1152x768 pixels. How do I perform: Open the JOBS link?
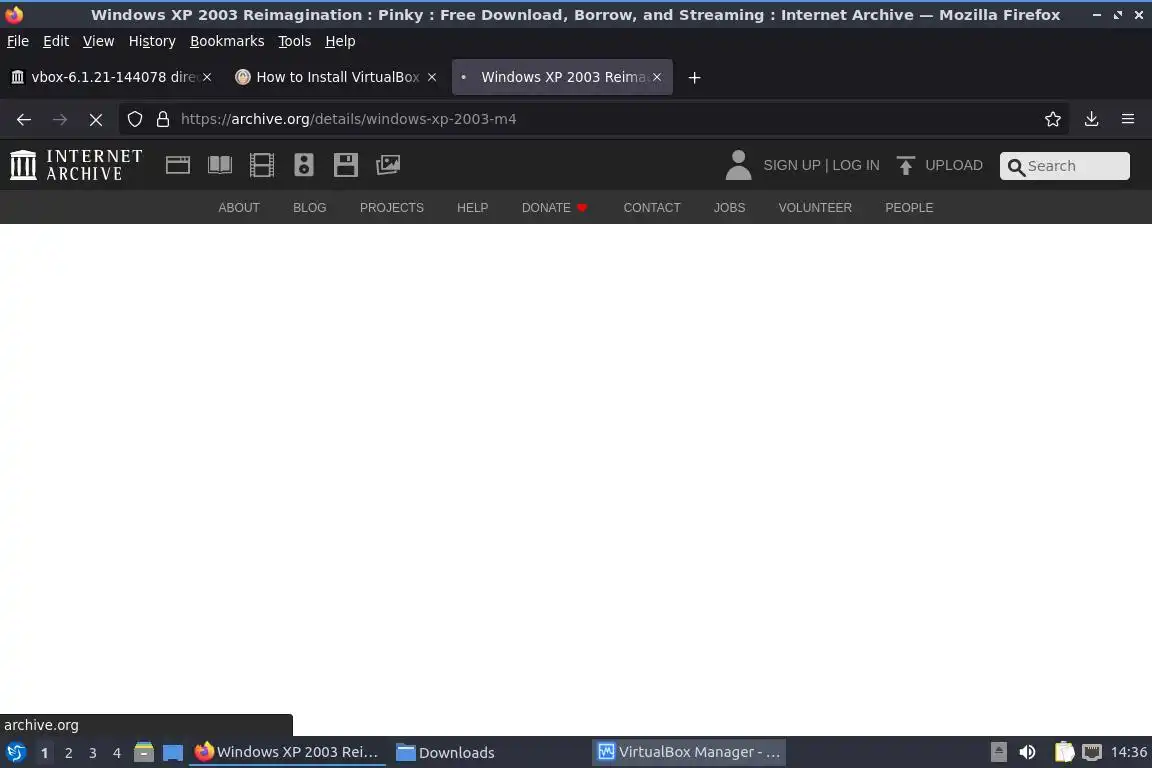[730, 208]
